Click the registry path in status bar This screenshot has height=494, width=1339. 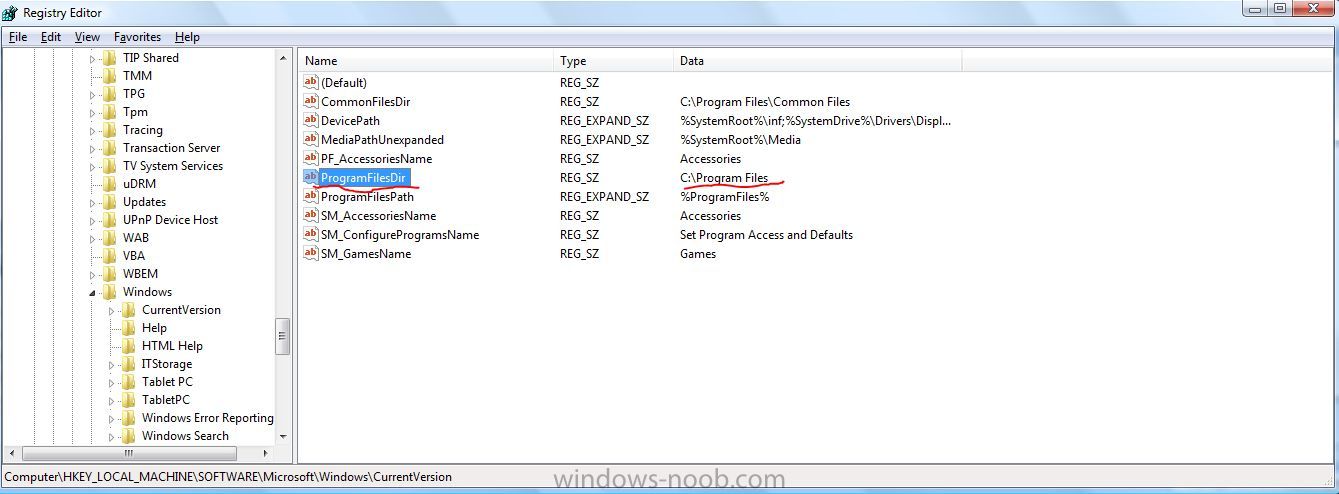tap(229, 477)
